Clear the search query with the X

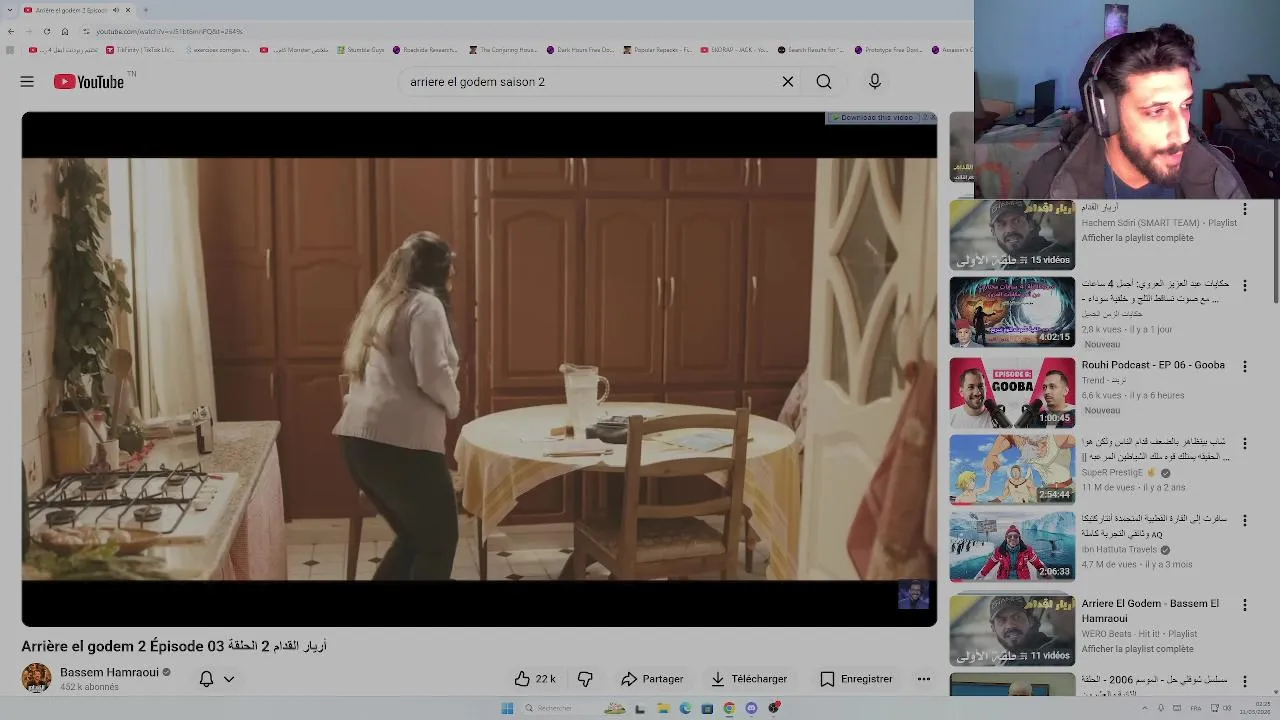click(x=788, y=82)
